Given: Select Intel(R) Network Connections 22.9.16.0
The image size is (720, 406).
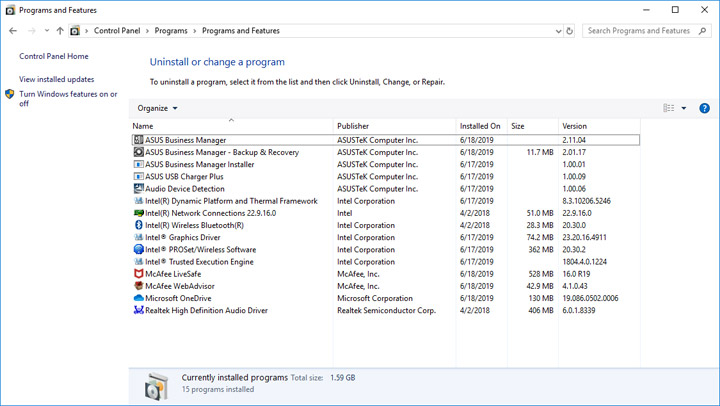Looking at the screenshot, I should pos(210,213).
